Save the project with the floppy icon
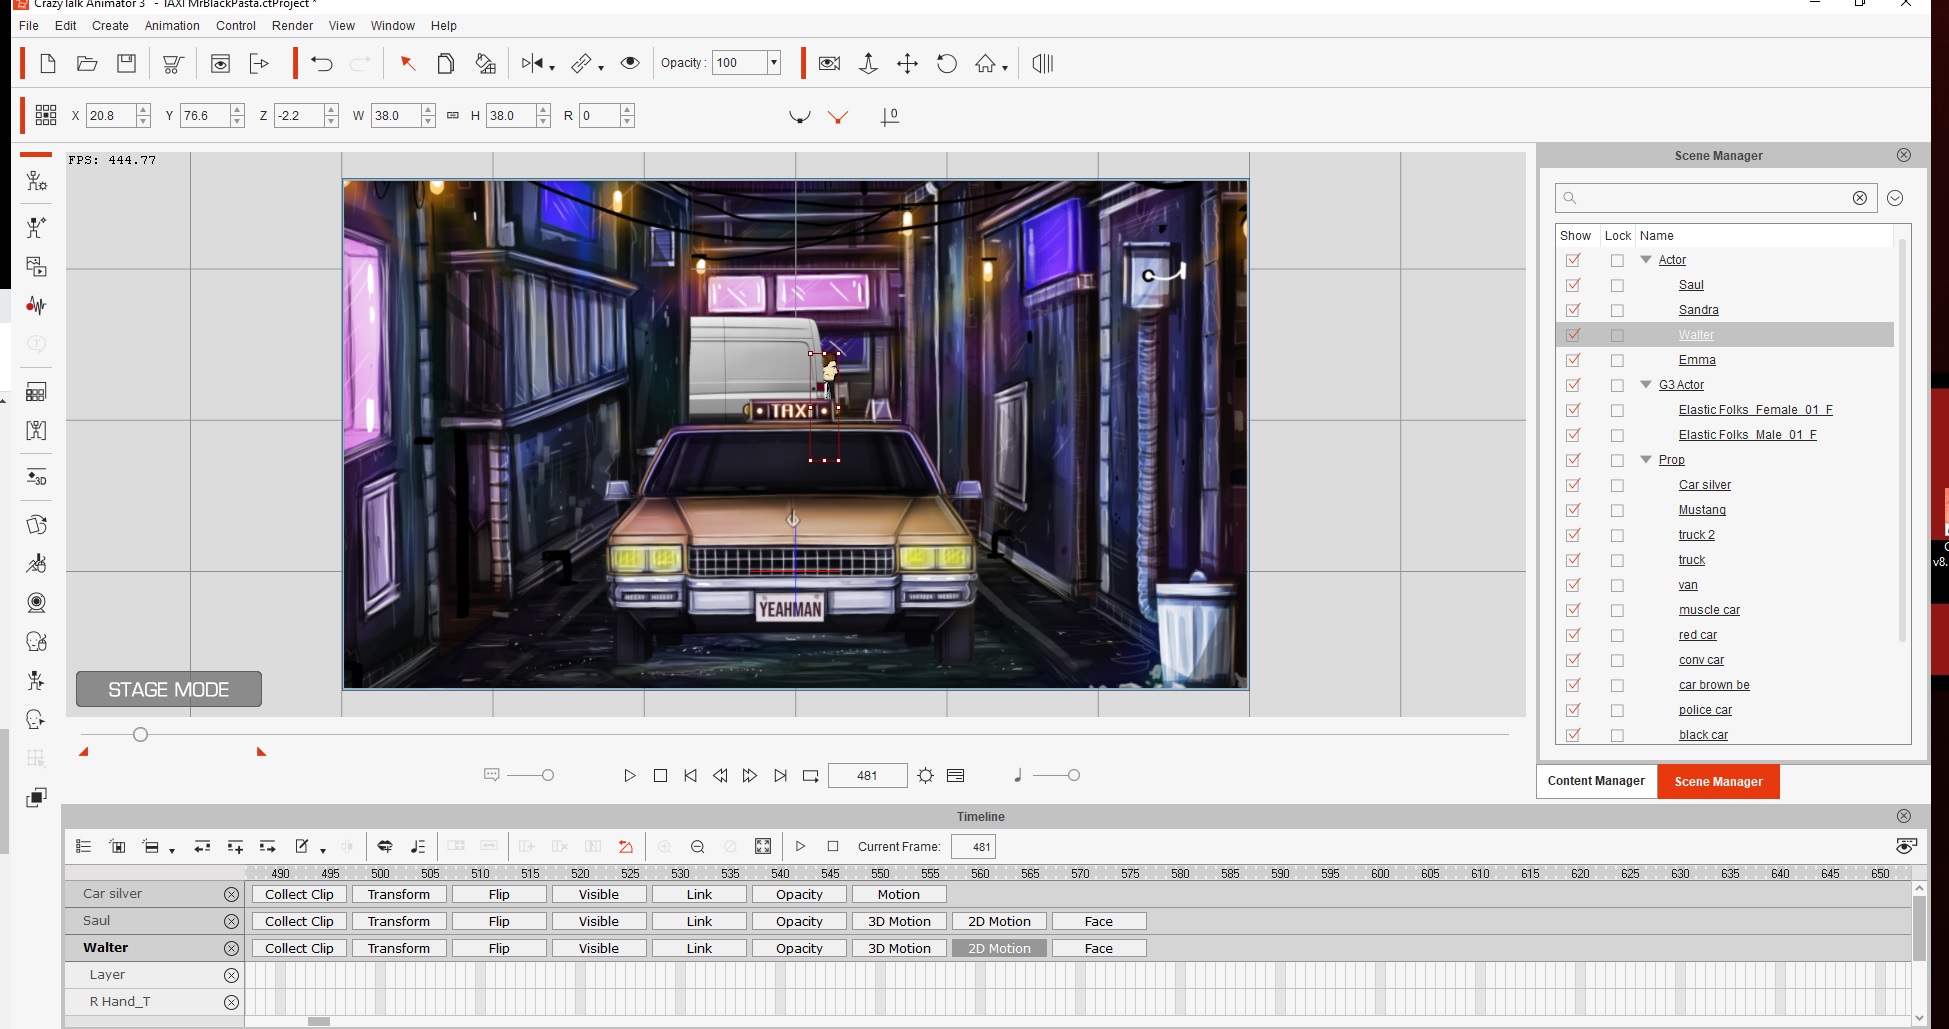Image resolution: width=1949 pixels, height=1029 pixels. [126, 64]
